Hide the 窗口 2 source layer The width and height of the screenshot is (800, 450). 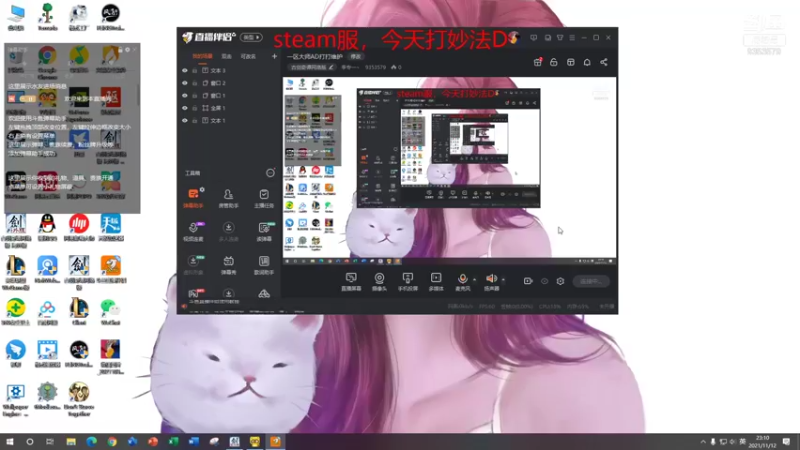pos(185,83)
